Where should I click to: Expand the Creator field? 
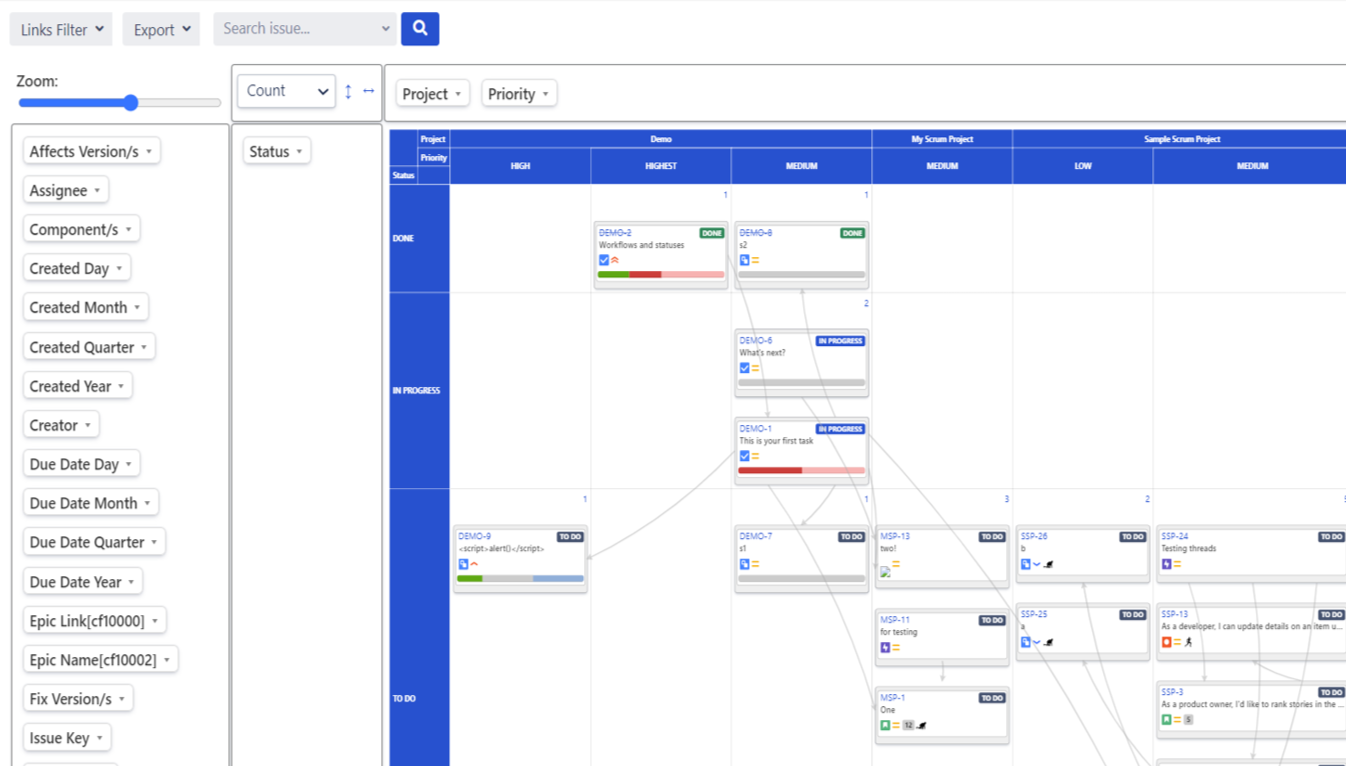(x=61, y=425)
